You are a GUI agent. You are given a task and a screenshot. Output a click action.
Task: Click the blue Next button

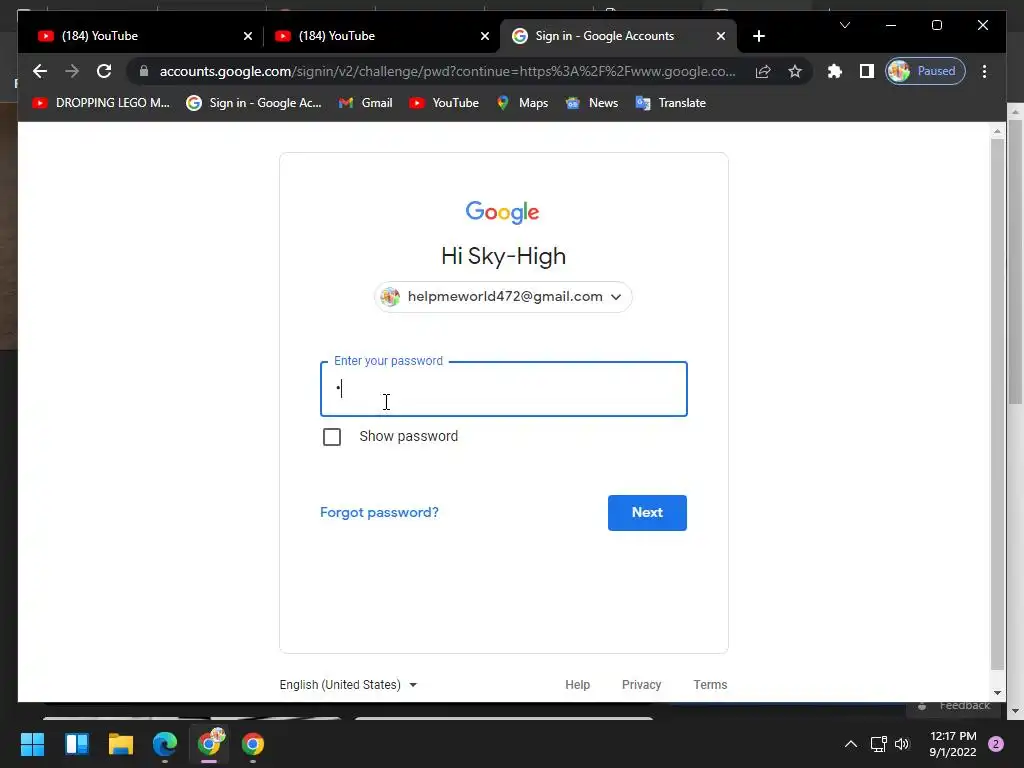pos(647,513)
